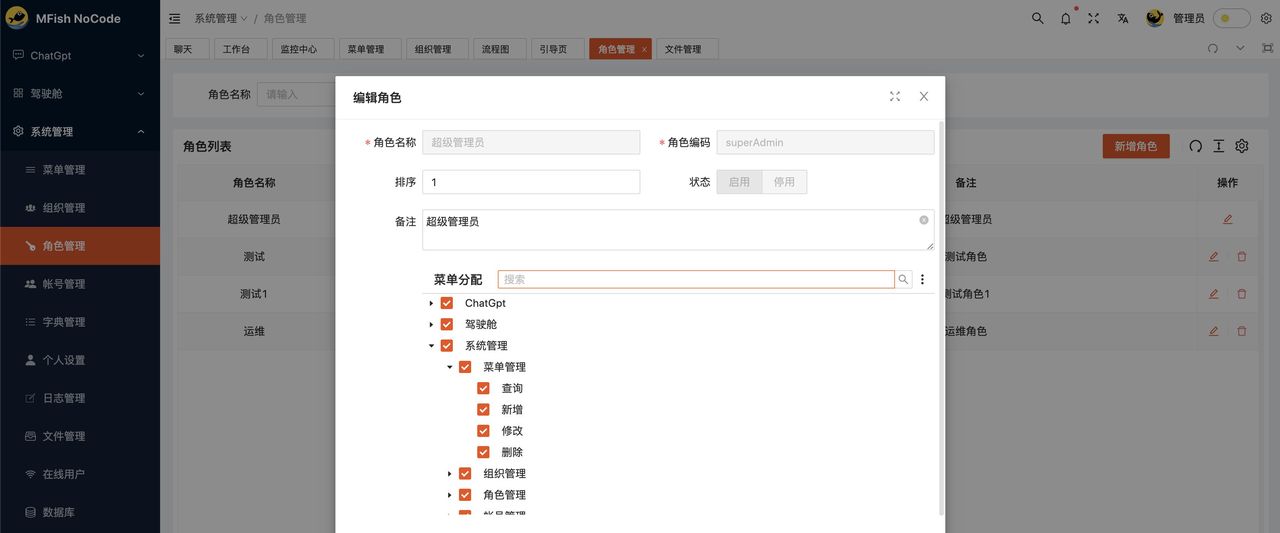Uncheck the 菜单管理 tree checkbox
Screen dimensions: 1280x533
tap(465, 367)
